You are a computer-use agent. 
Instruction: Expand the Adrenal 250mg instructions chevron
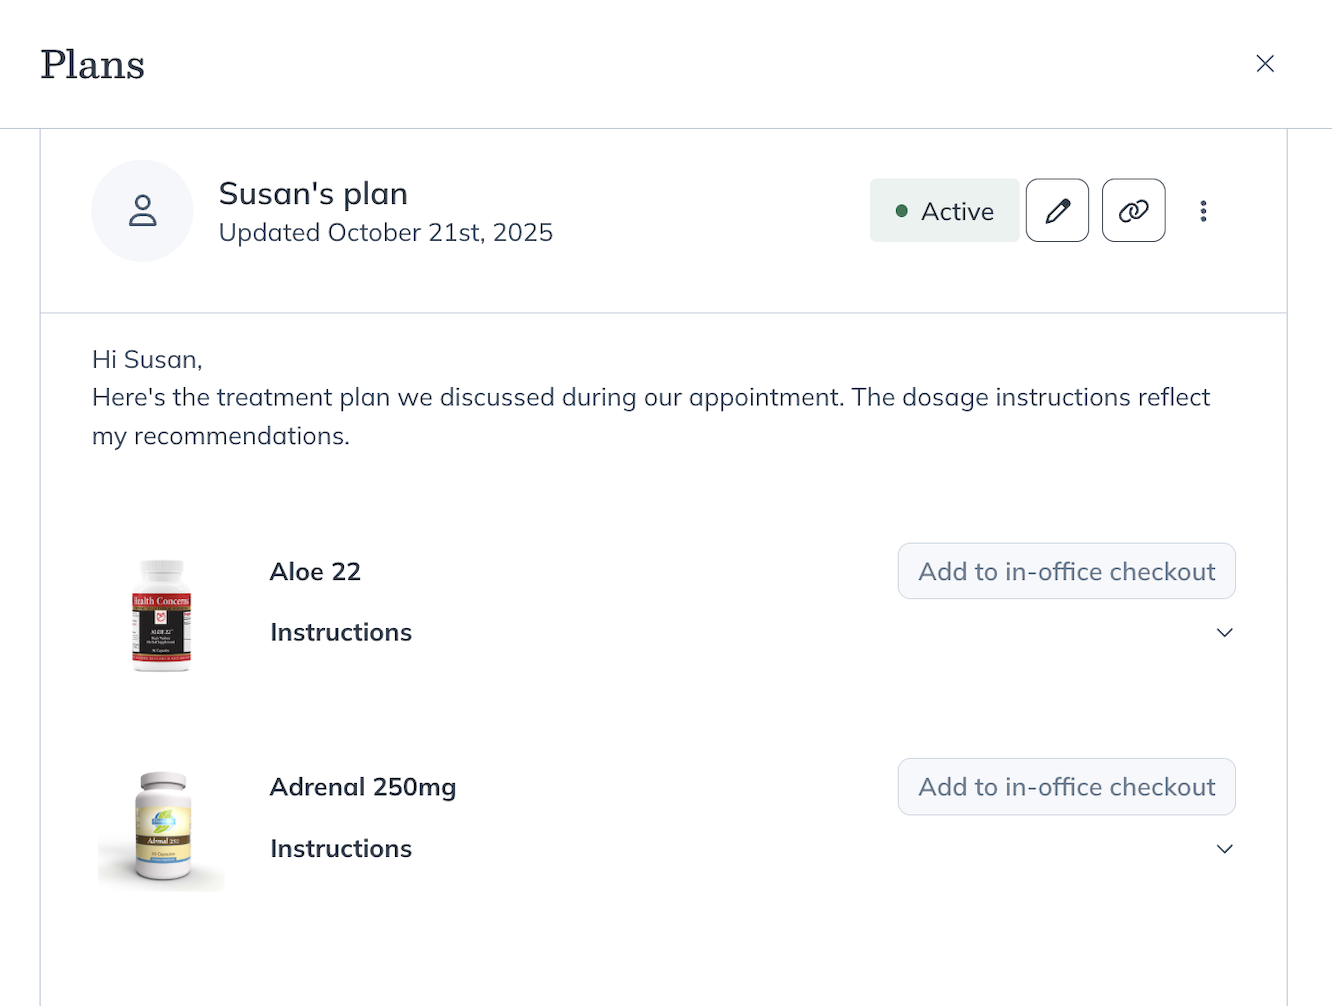pos(1224,849)
